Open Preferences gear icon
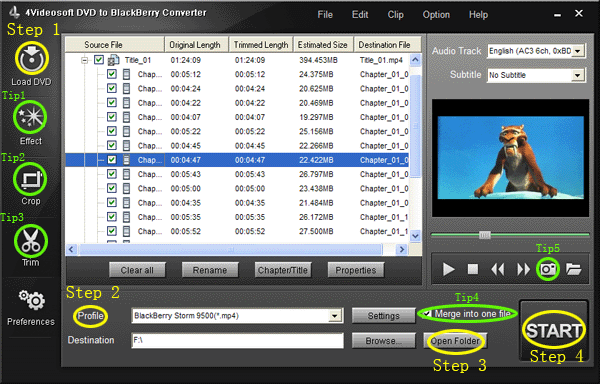This screenshot has width=600, height=384. (32, 300)
